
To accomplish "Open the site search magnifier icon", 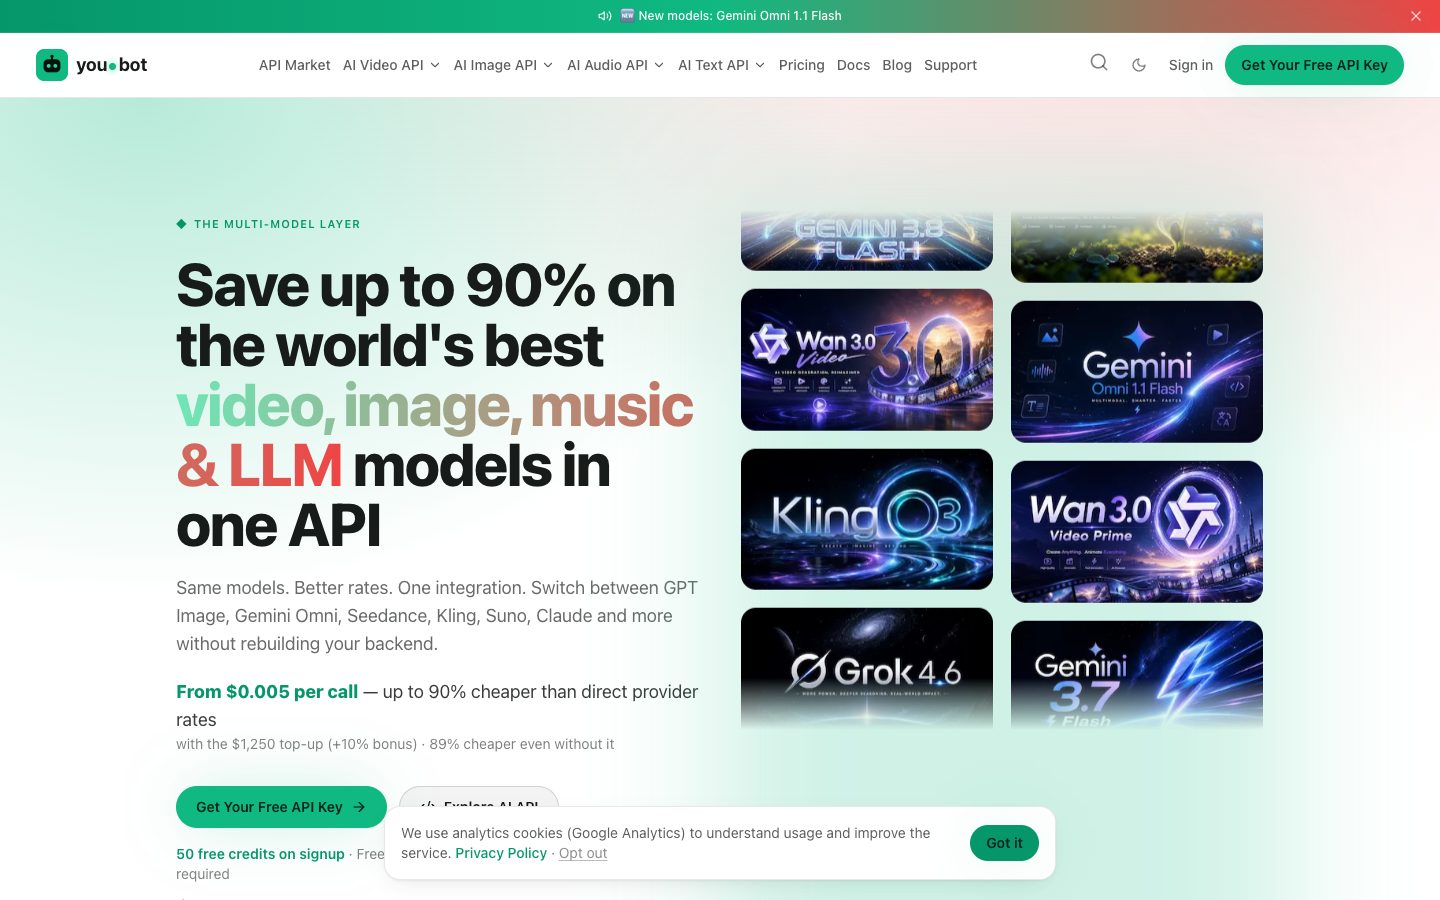I will [1099, 63].
